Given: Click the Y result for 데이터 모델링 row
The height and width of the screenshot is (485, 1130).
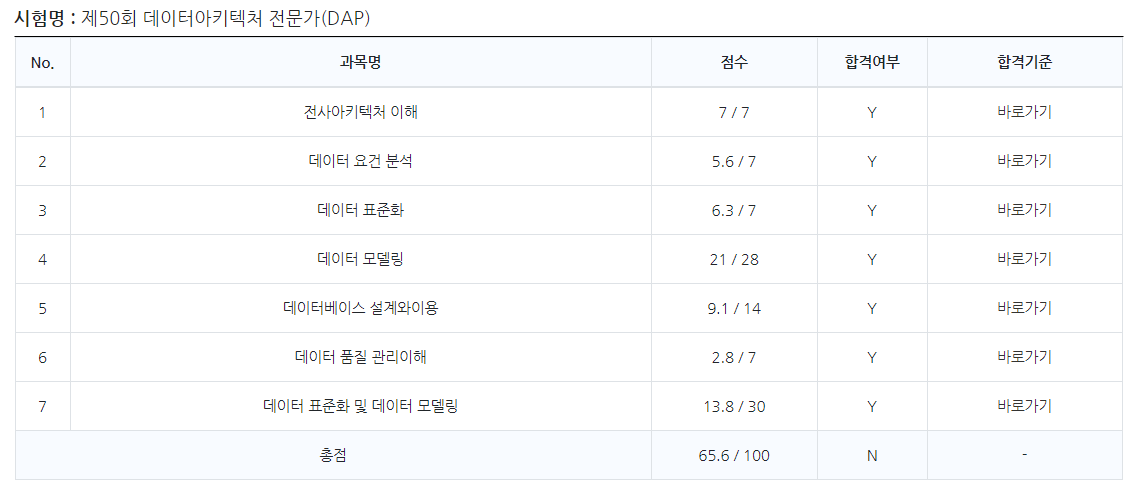Looking at the screenshot, I should click(x=872, y=259).
